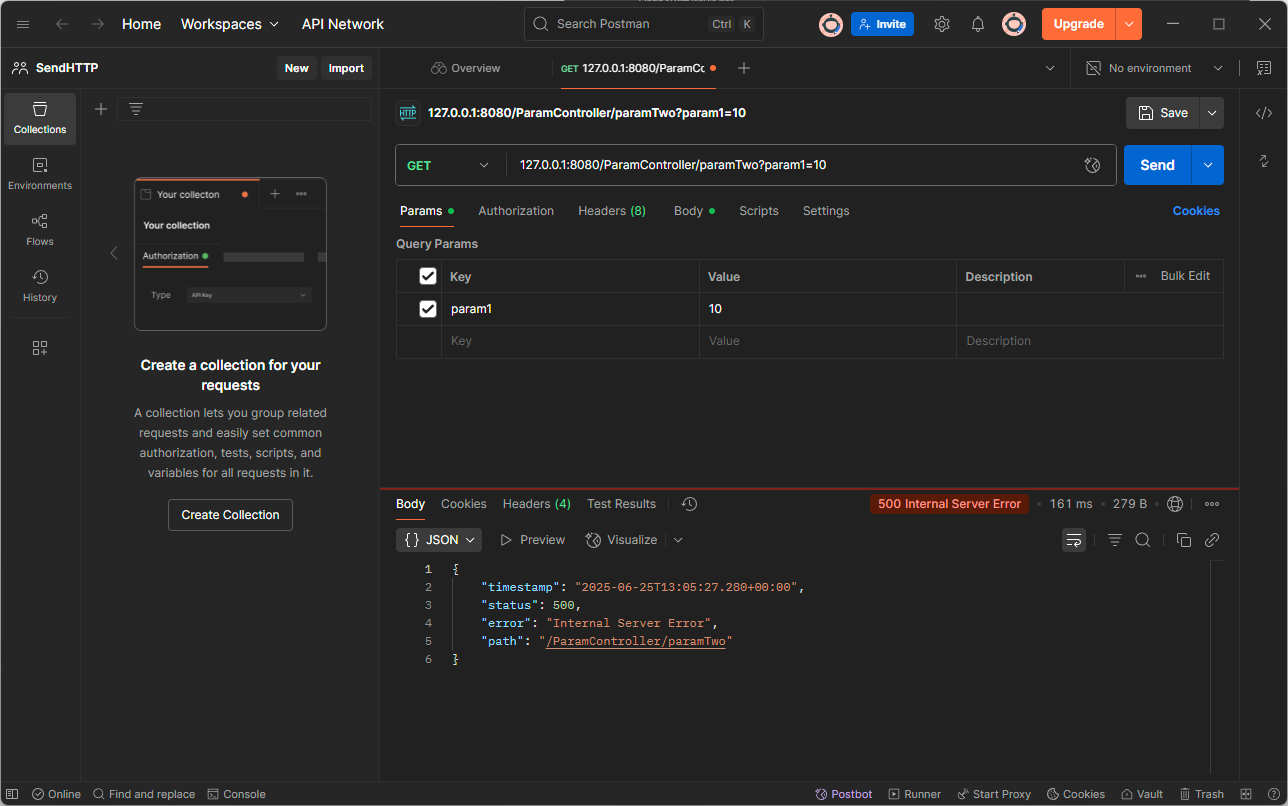Click the Save button
The image size is (1288, 806).
pos(1162,113)
